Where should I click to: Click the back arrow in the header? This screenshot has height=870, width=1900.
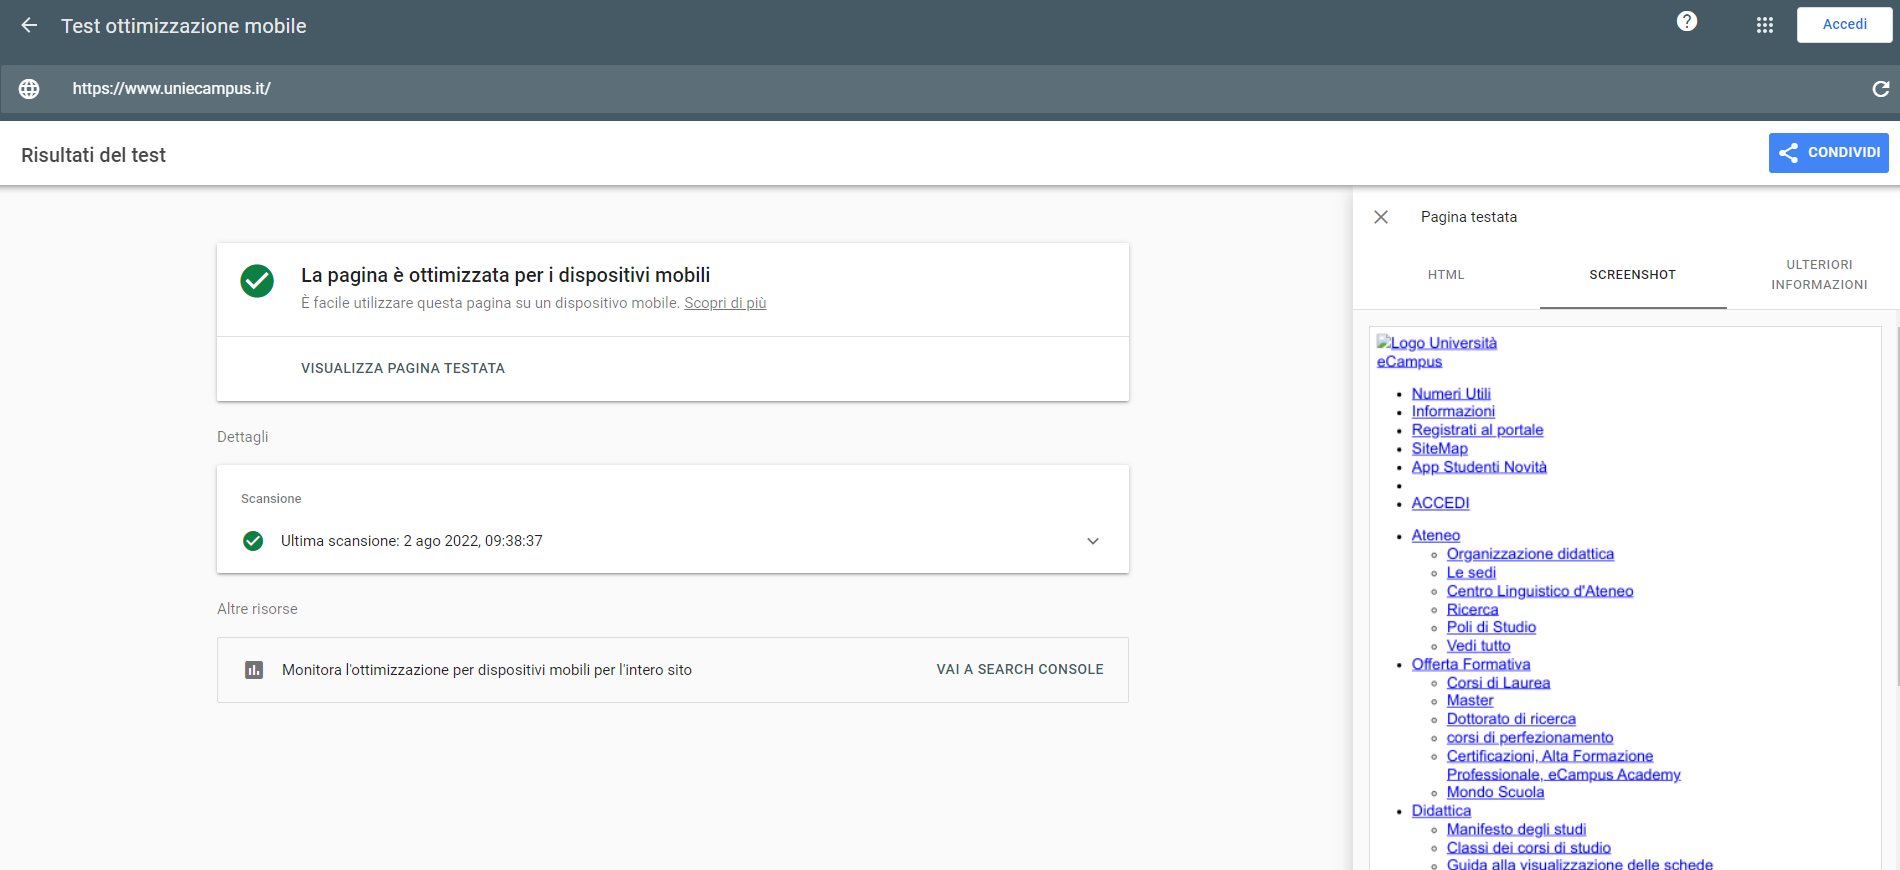click(x=29, y=26)
